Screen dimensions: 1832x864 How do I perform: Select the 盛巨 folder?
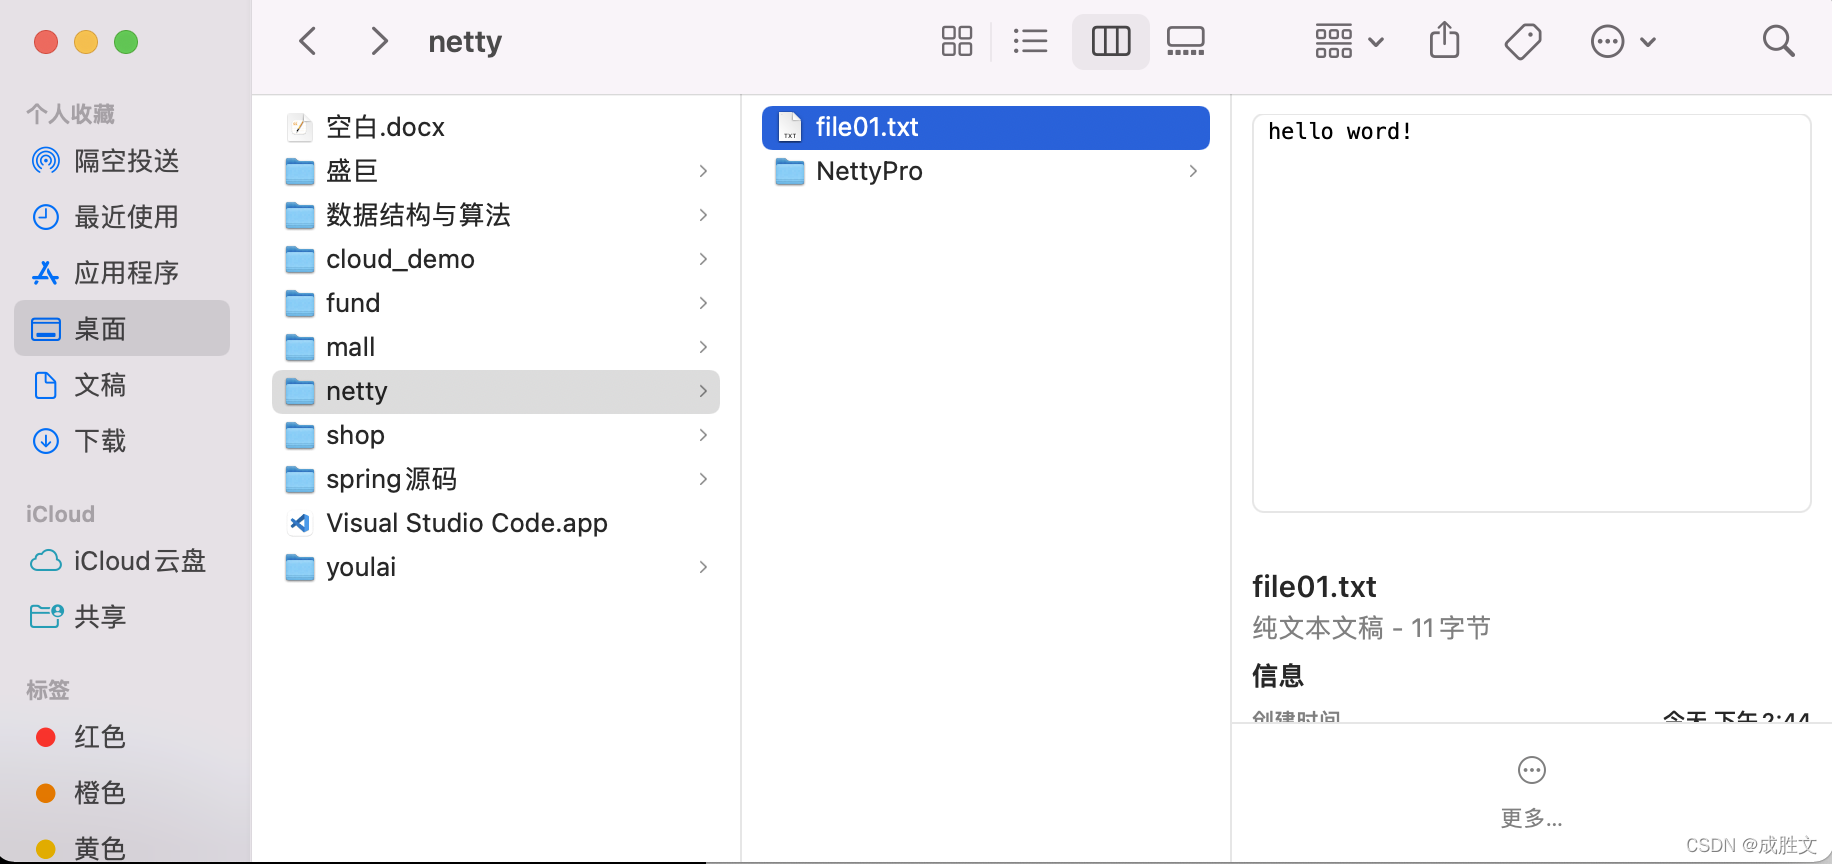496,171
